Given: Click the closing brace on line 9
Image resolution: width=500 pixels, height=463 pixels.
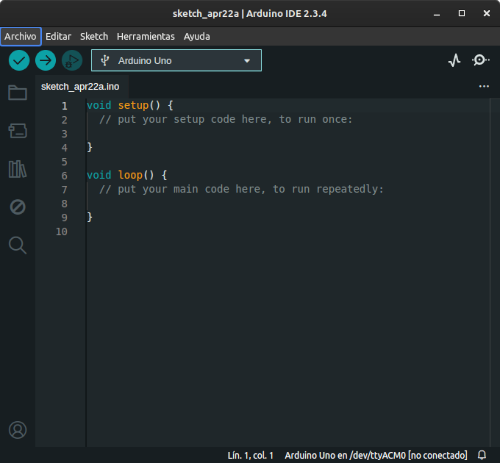Looking at the screenshot, I should pyautogui.click(x=89, y=217).
